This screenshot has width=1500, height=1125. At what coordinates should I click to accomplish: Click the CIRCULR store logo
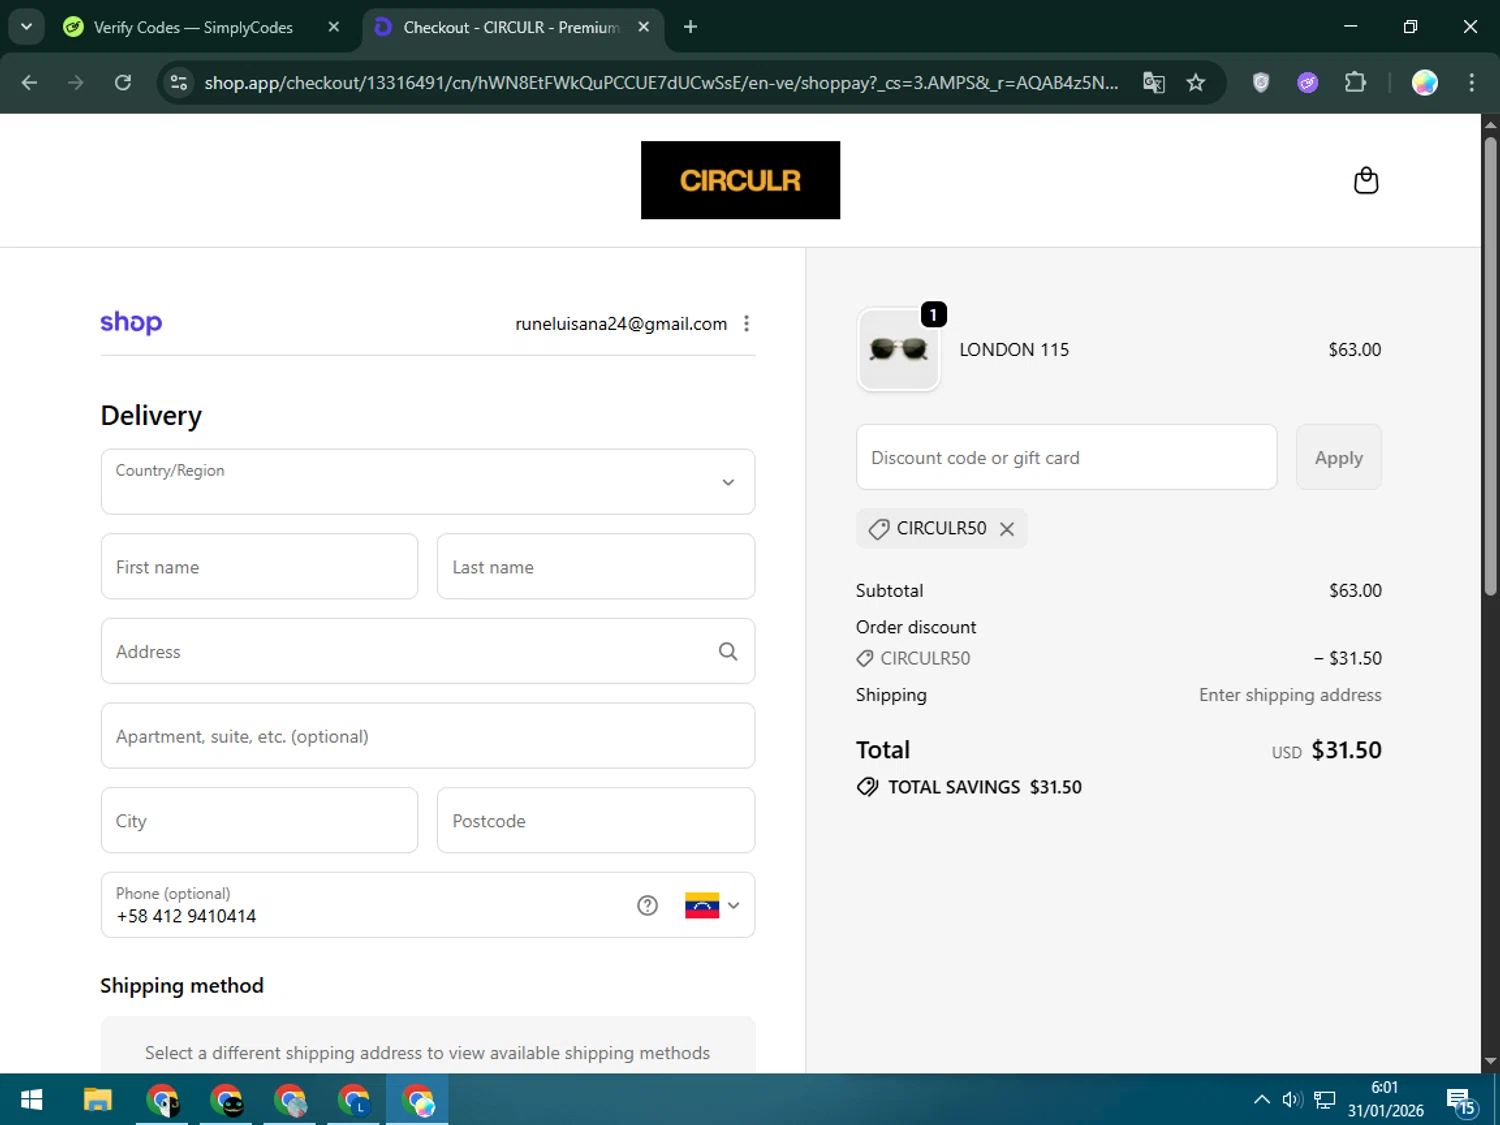(740, 180)
